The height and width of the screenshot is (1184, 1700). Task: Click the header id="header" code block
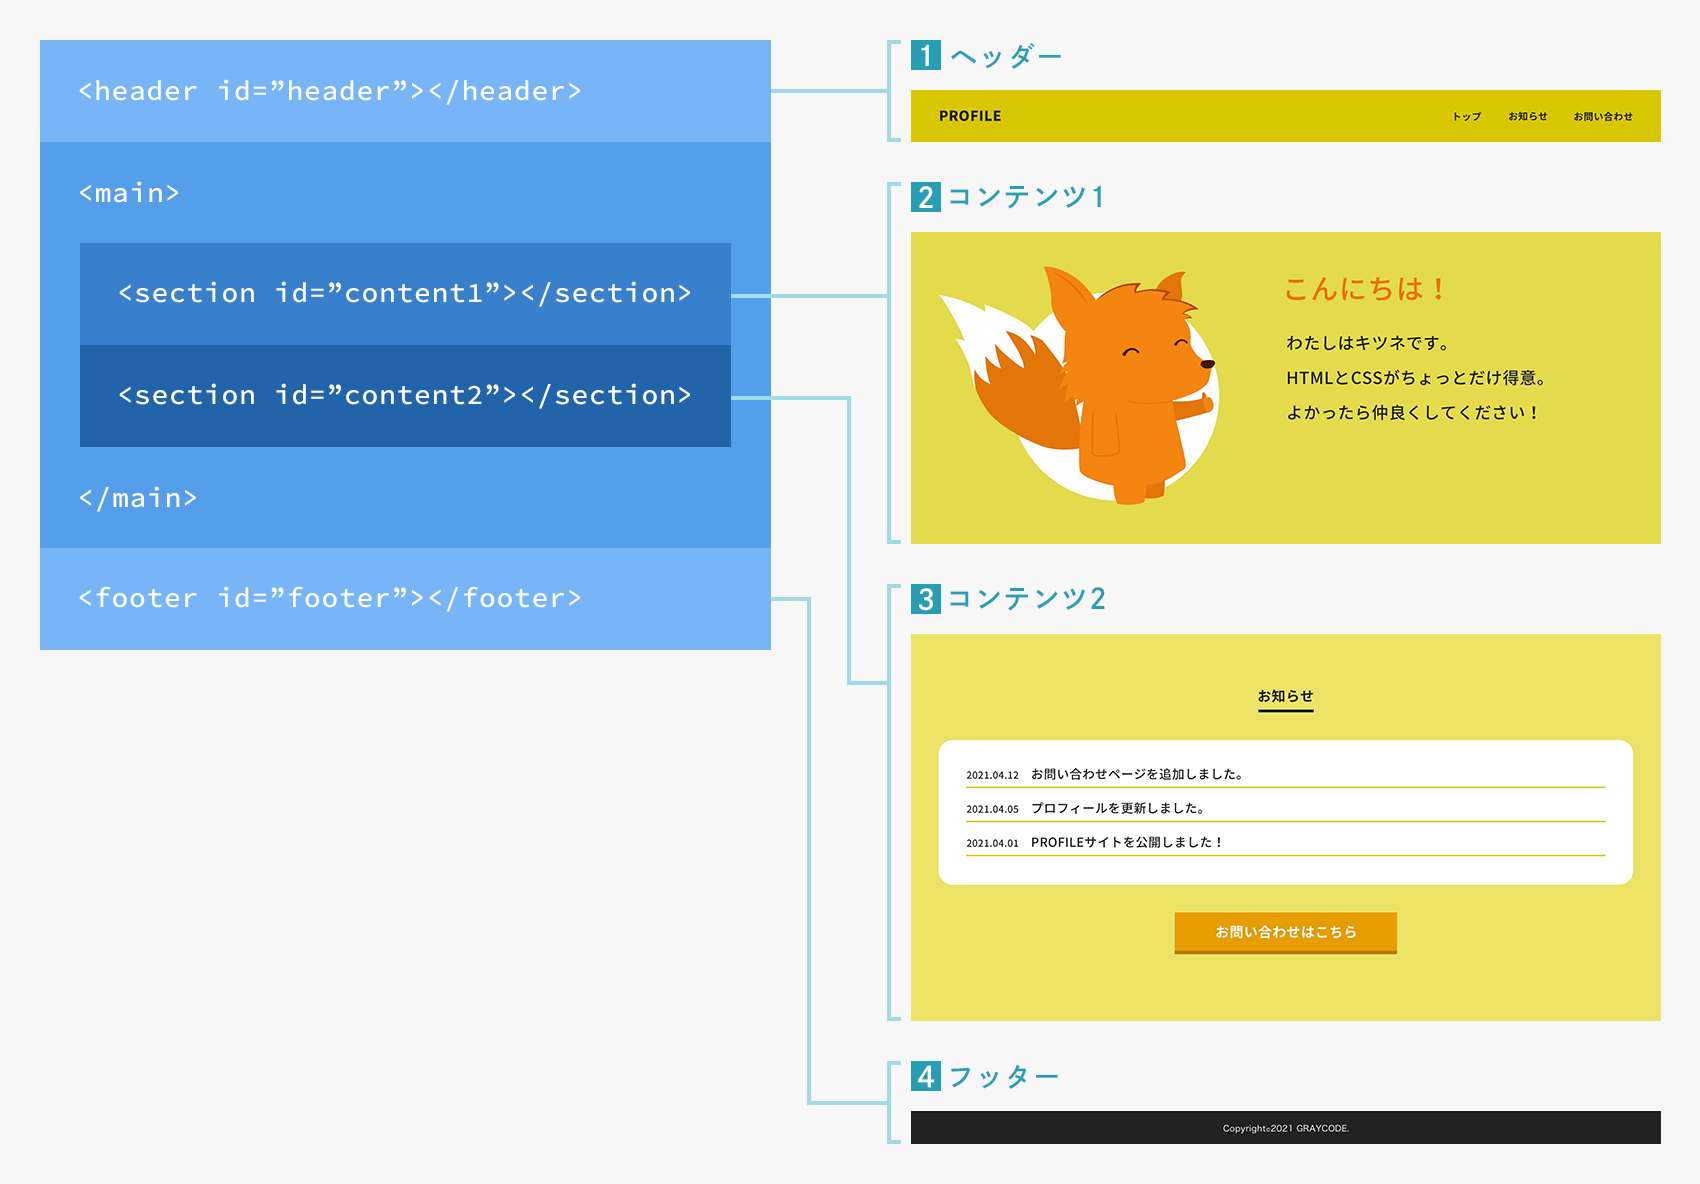(405, 91)
